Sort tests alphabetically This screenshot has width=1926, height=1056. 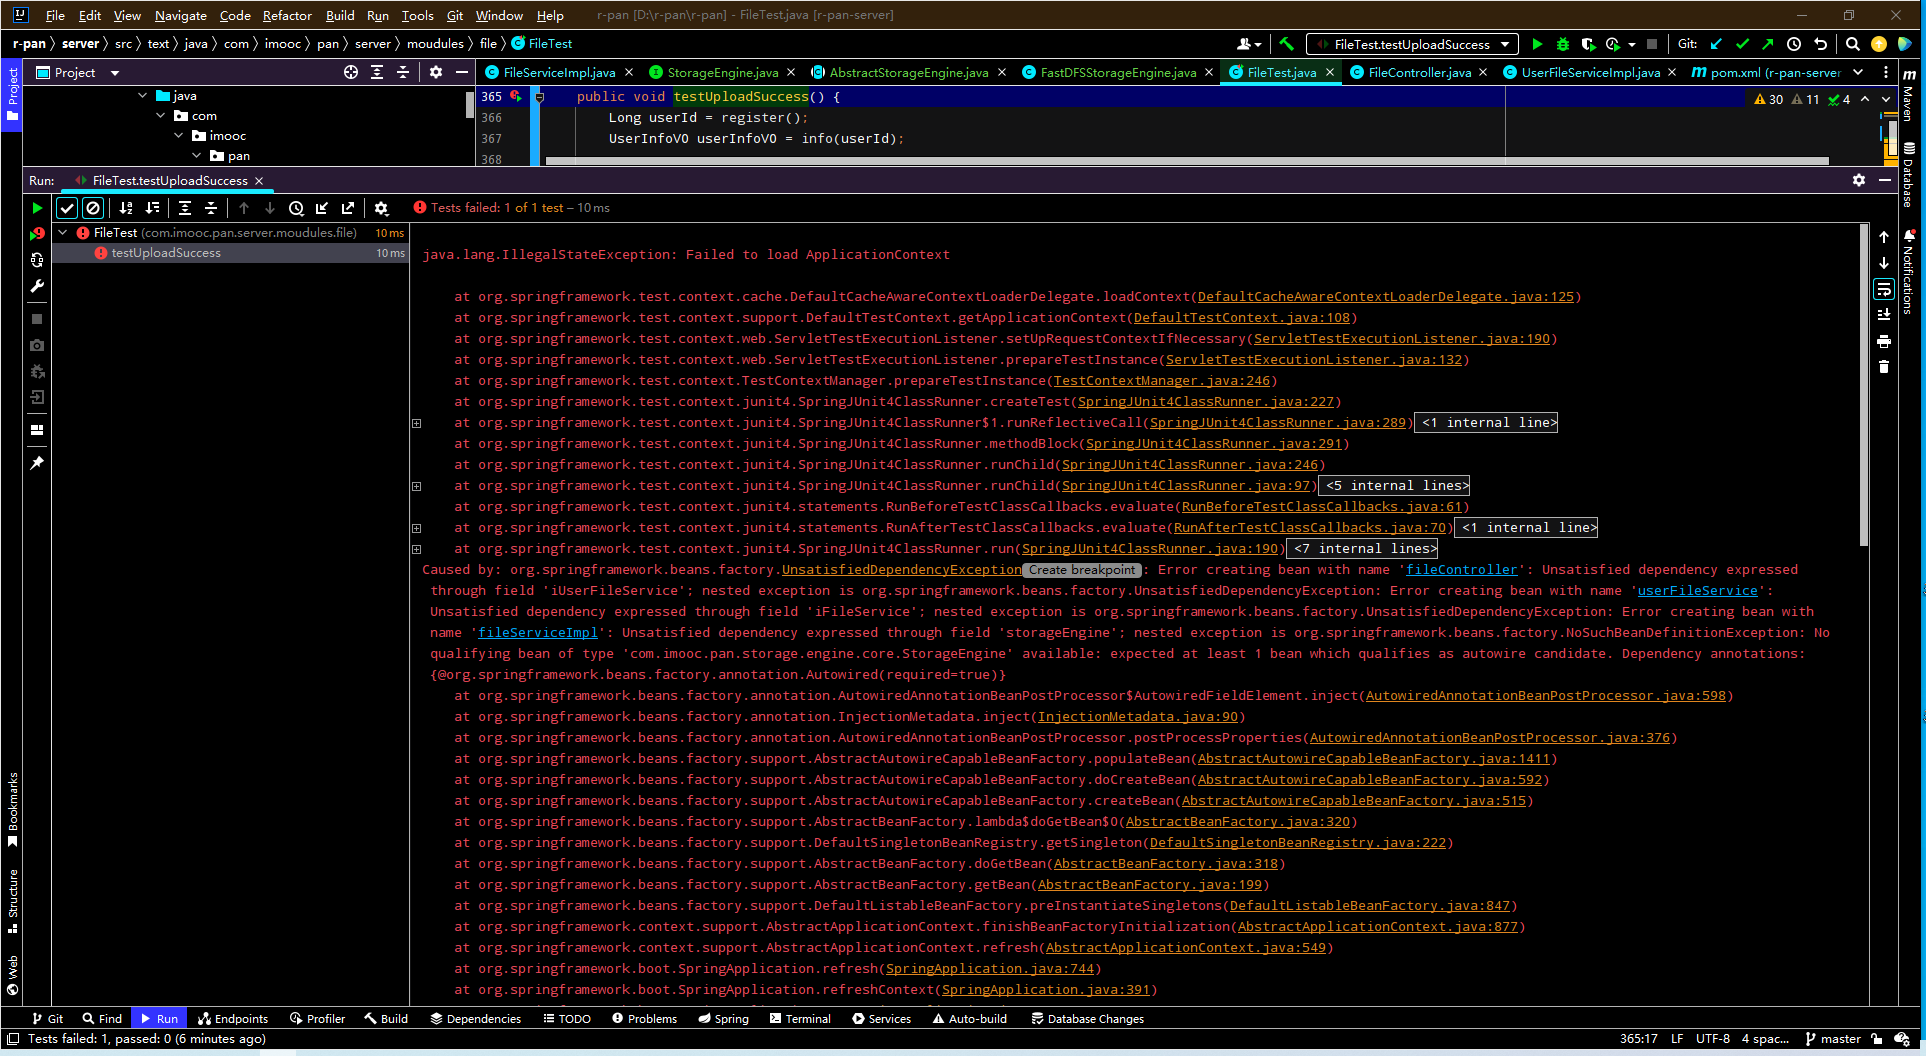tap(126, 208)
